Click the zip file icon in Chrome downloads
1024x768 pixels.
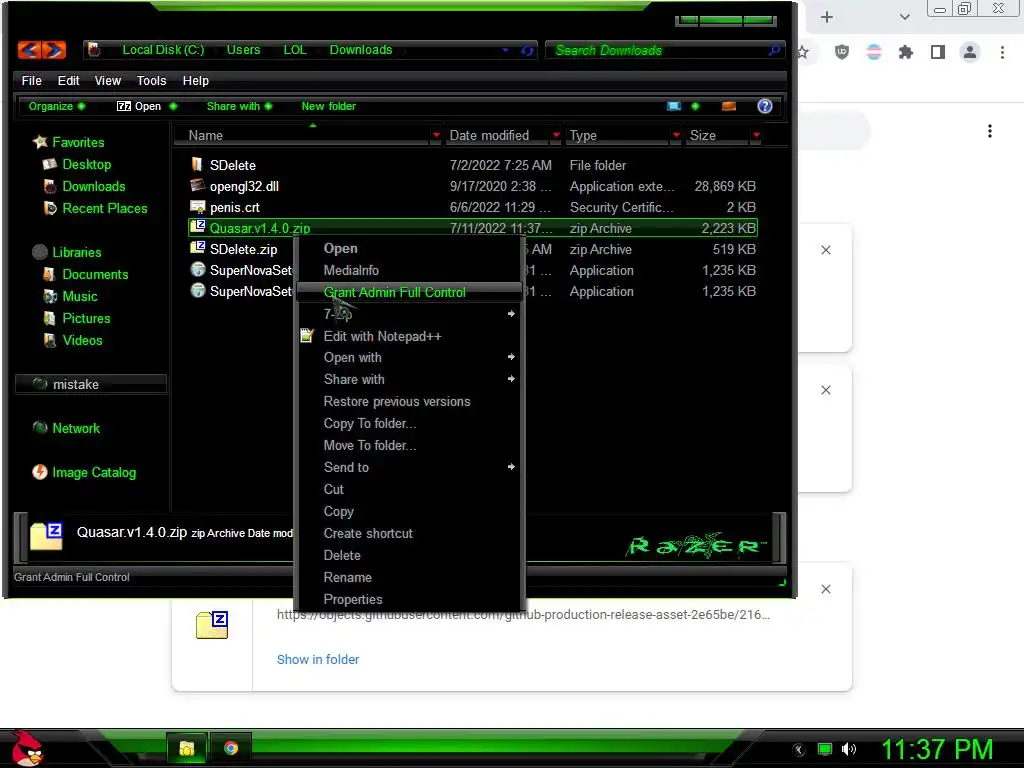click(x=212, y=625)
